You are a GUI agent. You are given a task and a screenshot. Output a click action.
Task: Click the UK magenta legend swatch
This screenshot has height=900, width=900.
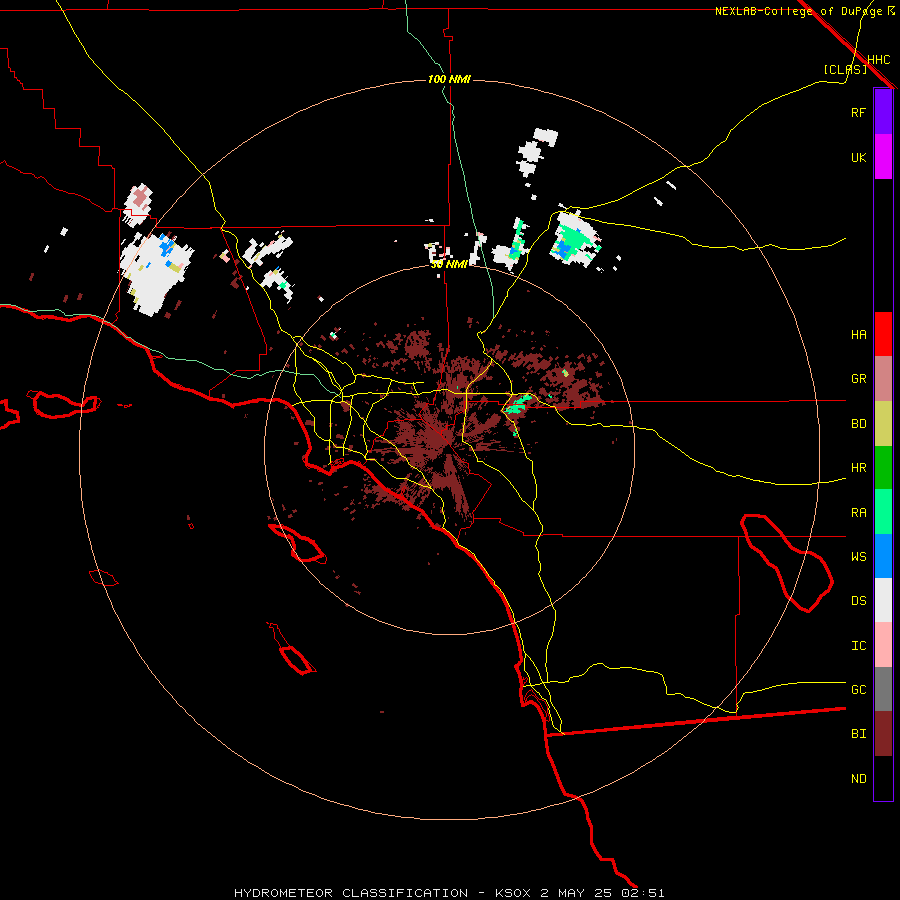883,157
